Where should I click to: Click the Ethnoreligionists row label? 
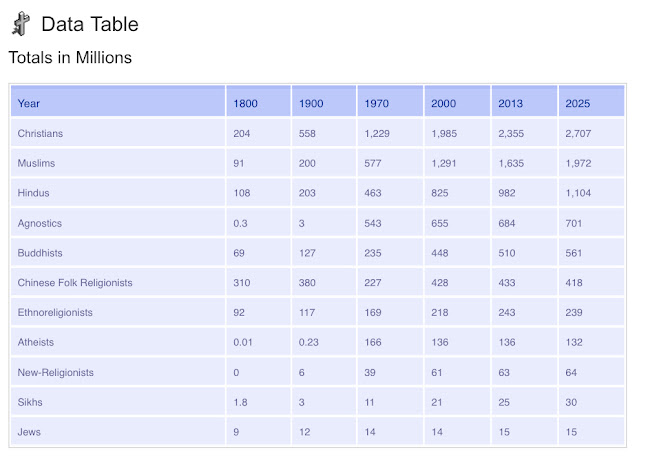pos(55,313)
